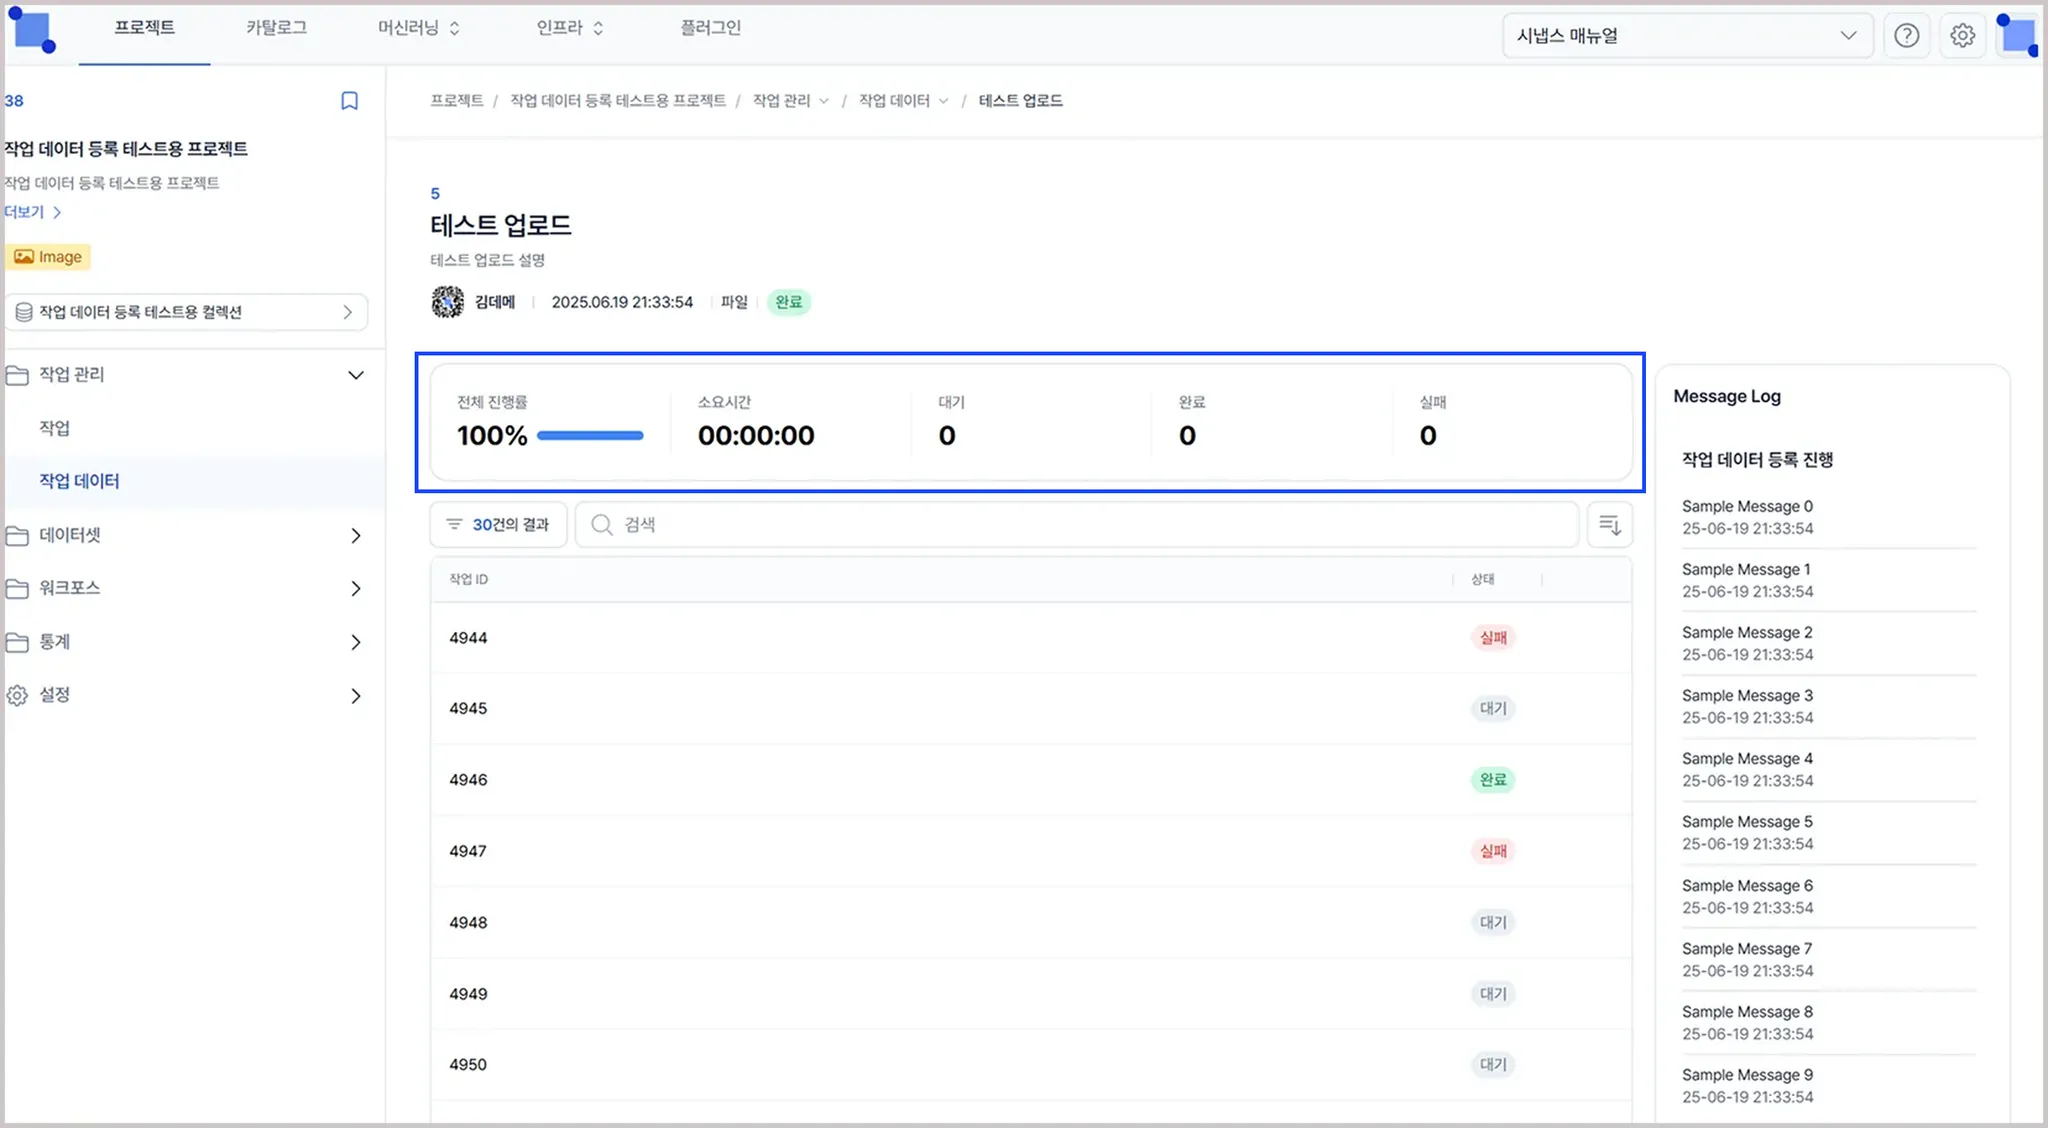Click Sample Message 9 log entry
This screenshot has width=2048, height=1128.
point(1828,1086)
